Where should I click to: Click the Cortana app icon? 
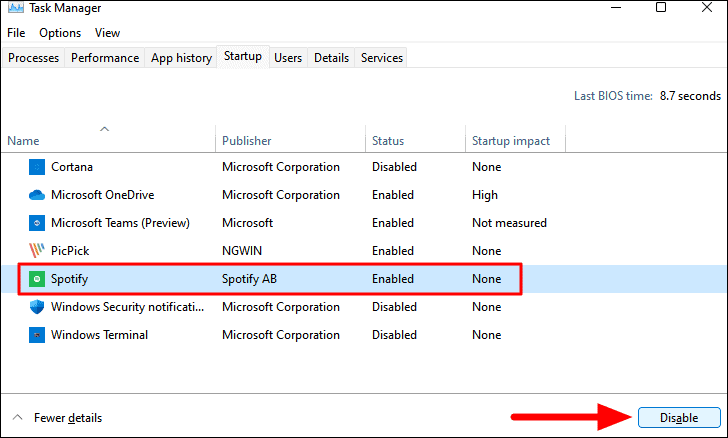pyautogui.click(x=37, y=167)
